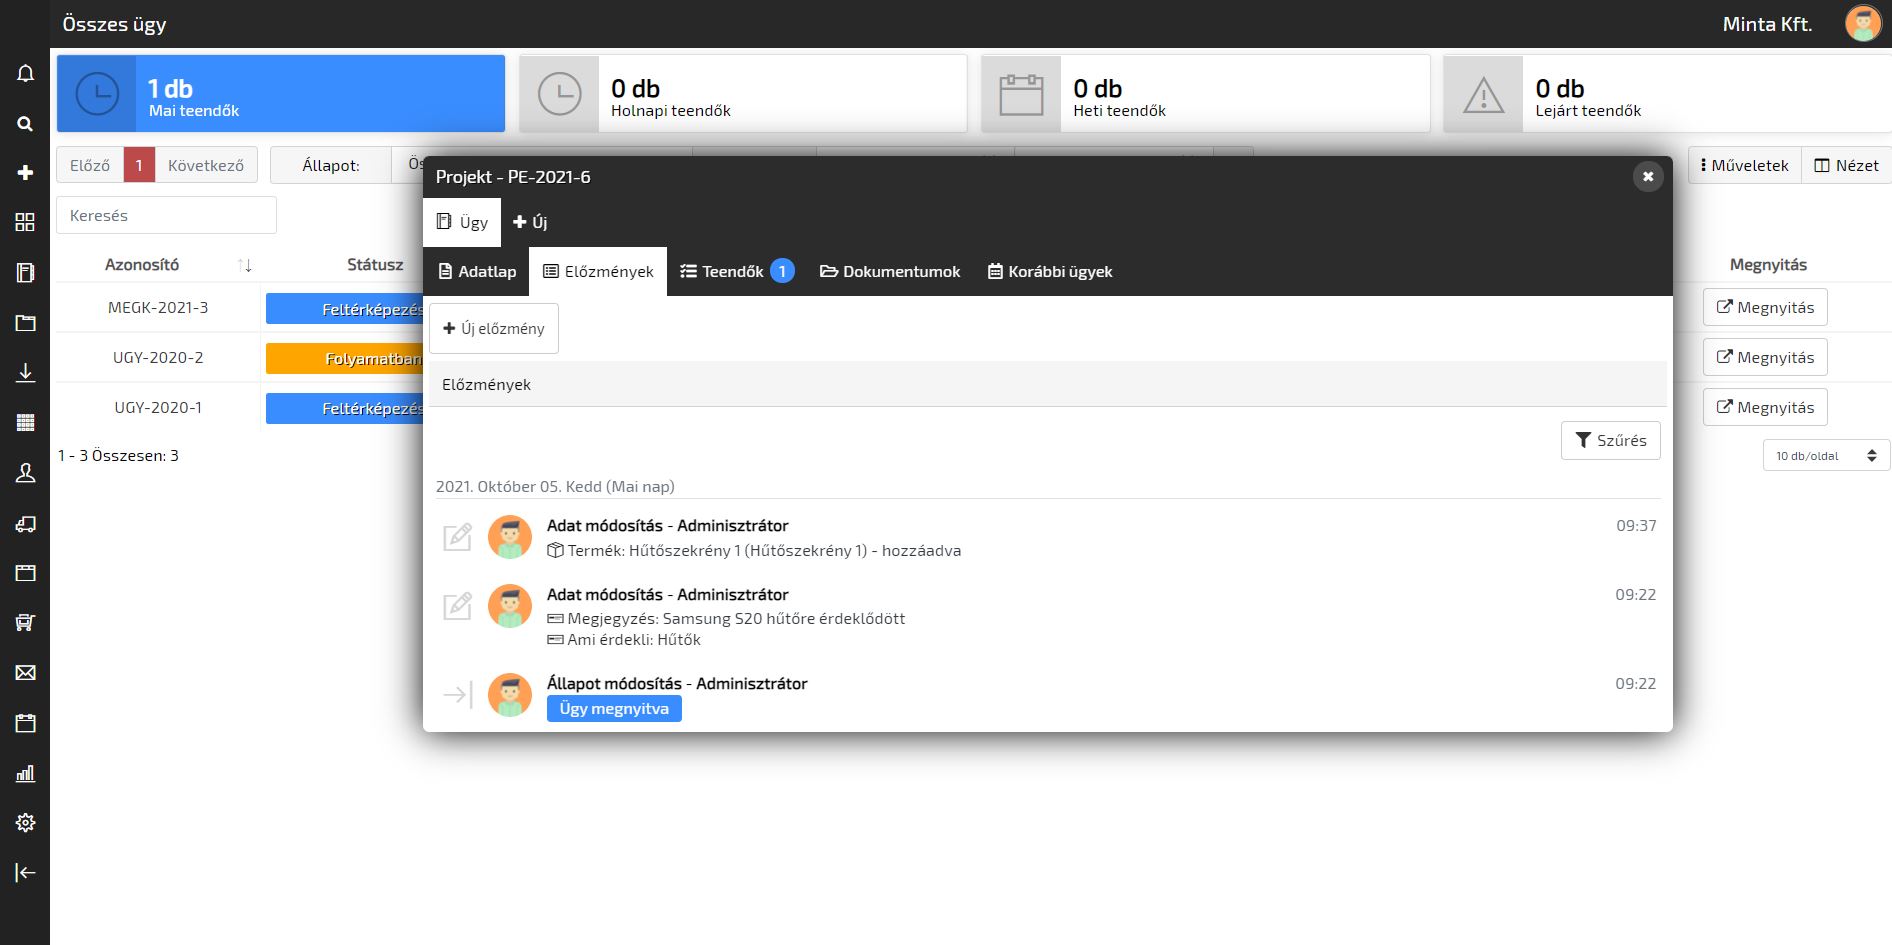The image size is (1892, 945).
Task: Close the Projekt PE-2021-6 dialog
Action: click(1647, 177)
